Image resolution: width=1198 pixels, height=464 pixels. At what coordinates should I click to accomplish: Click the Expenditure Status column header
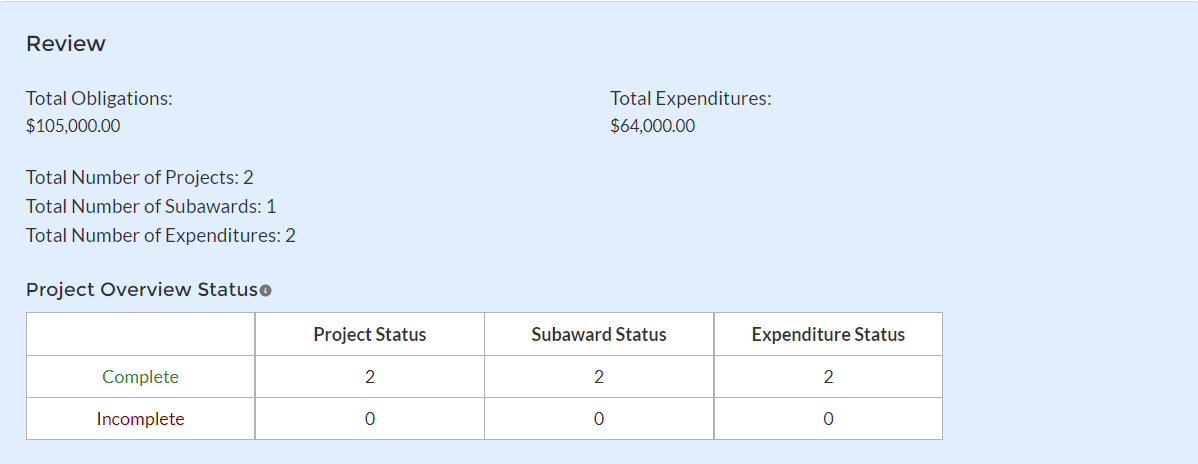828,335
